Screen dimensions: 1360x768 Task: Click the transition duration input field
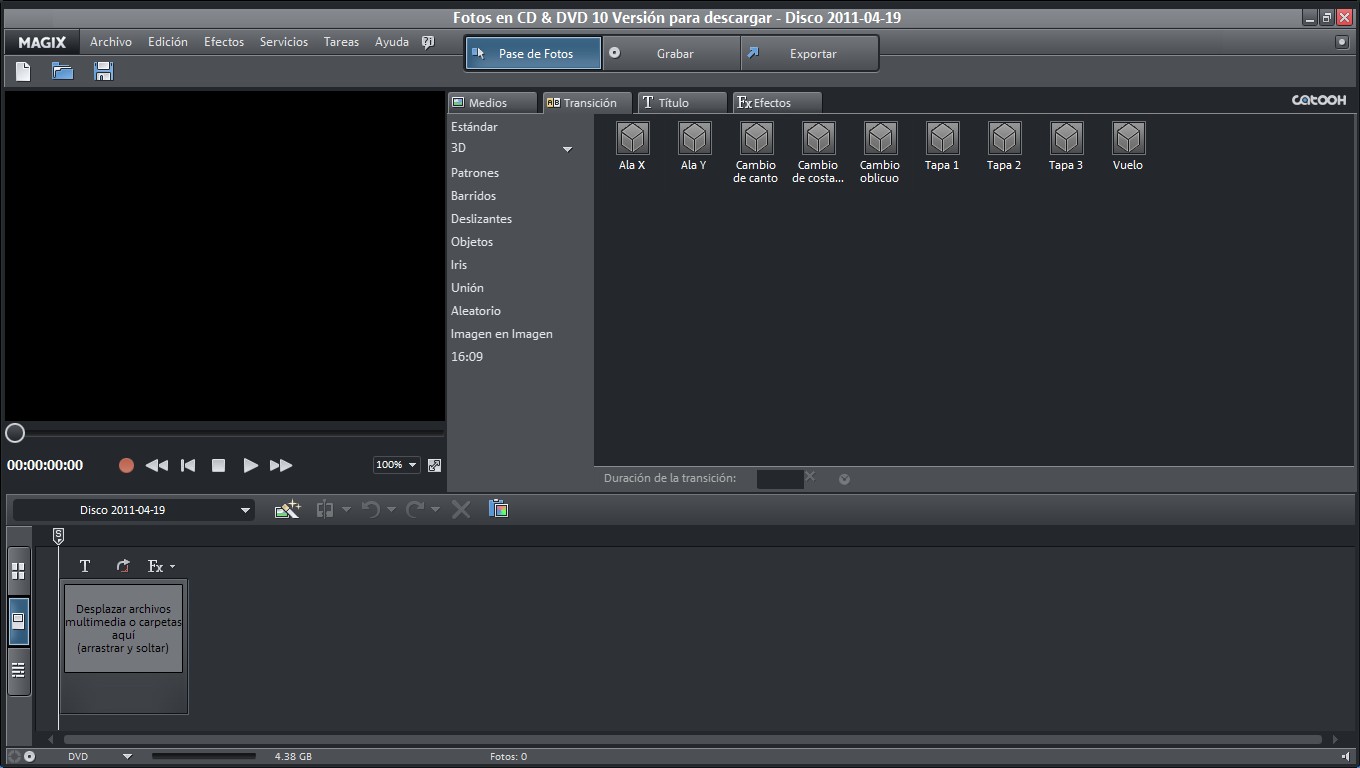(780, 479)
